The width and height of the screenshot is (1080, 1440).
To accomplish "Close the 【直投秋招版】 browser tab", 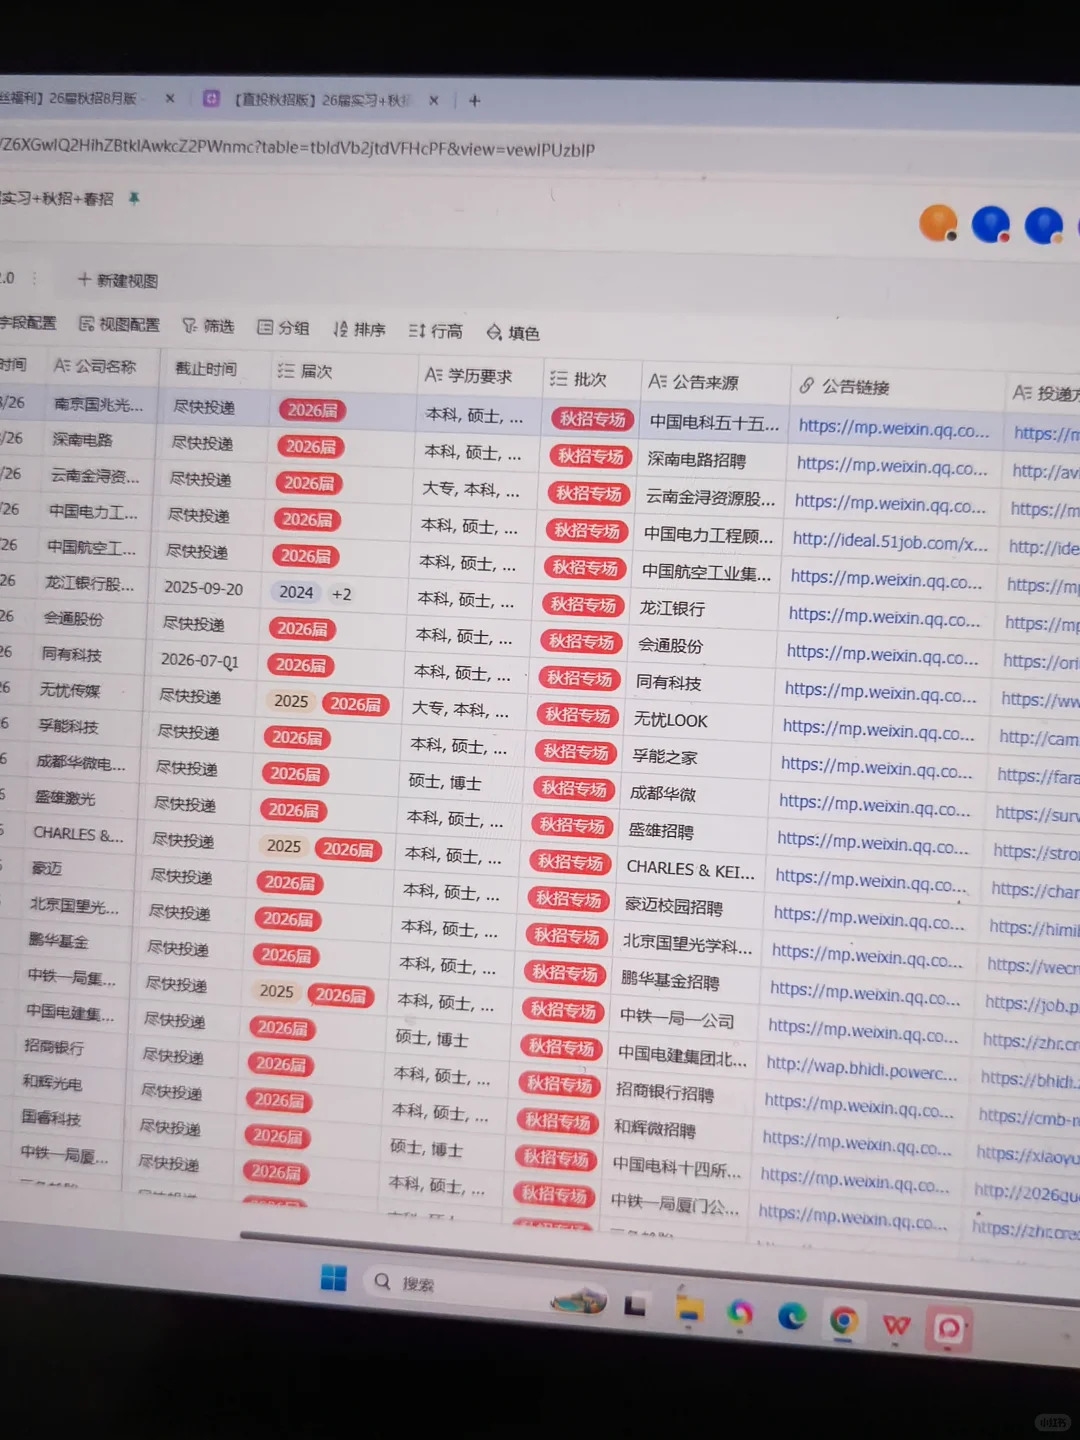I will [433, 100].
